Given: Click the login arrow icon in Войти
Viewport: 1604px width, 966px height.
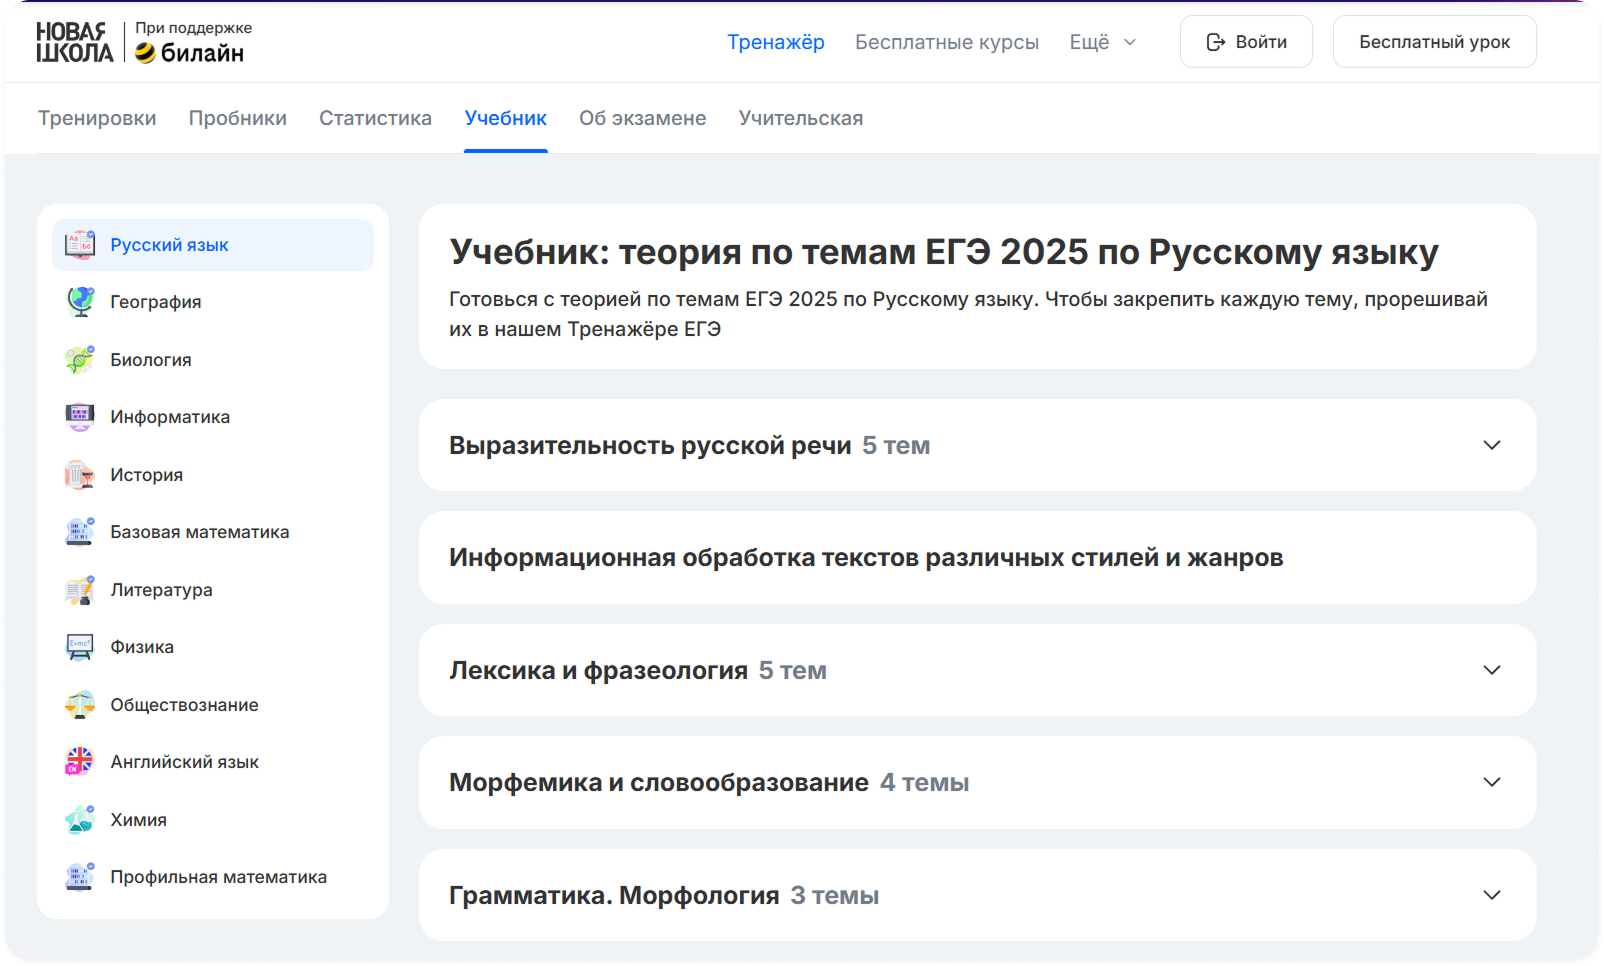Looking at the screenshot, I should 1216,42.
